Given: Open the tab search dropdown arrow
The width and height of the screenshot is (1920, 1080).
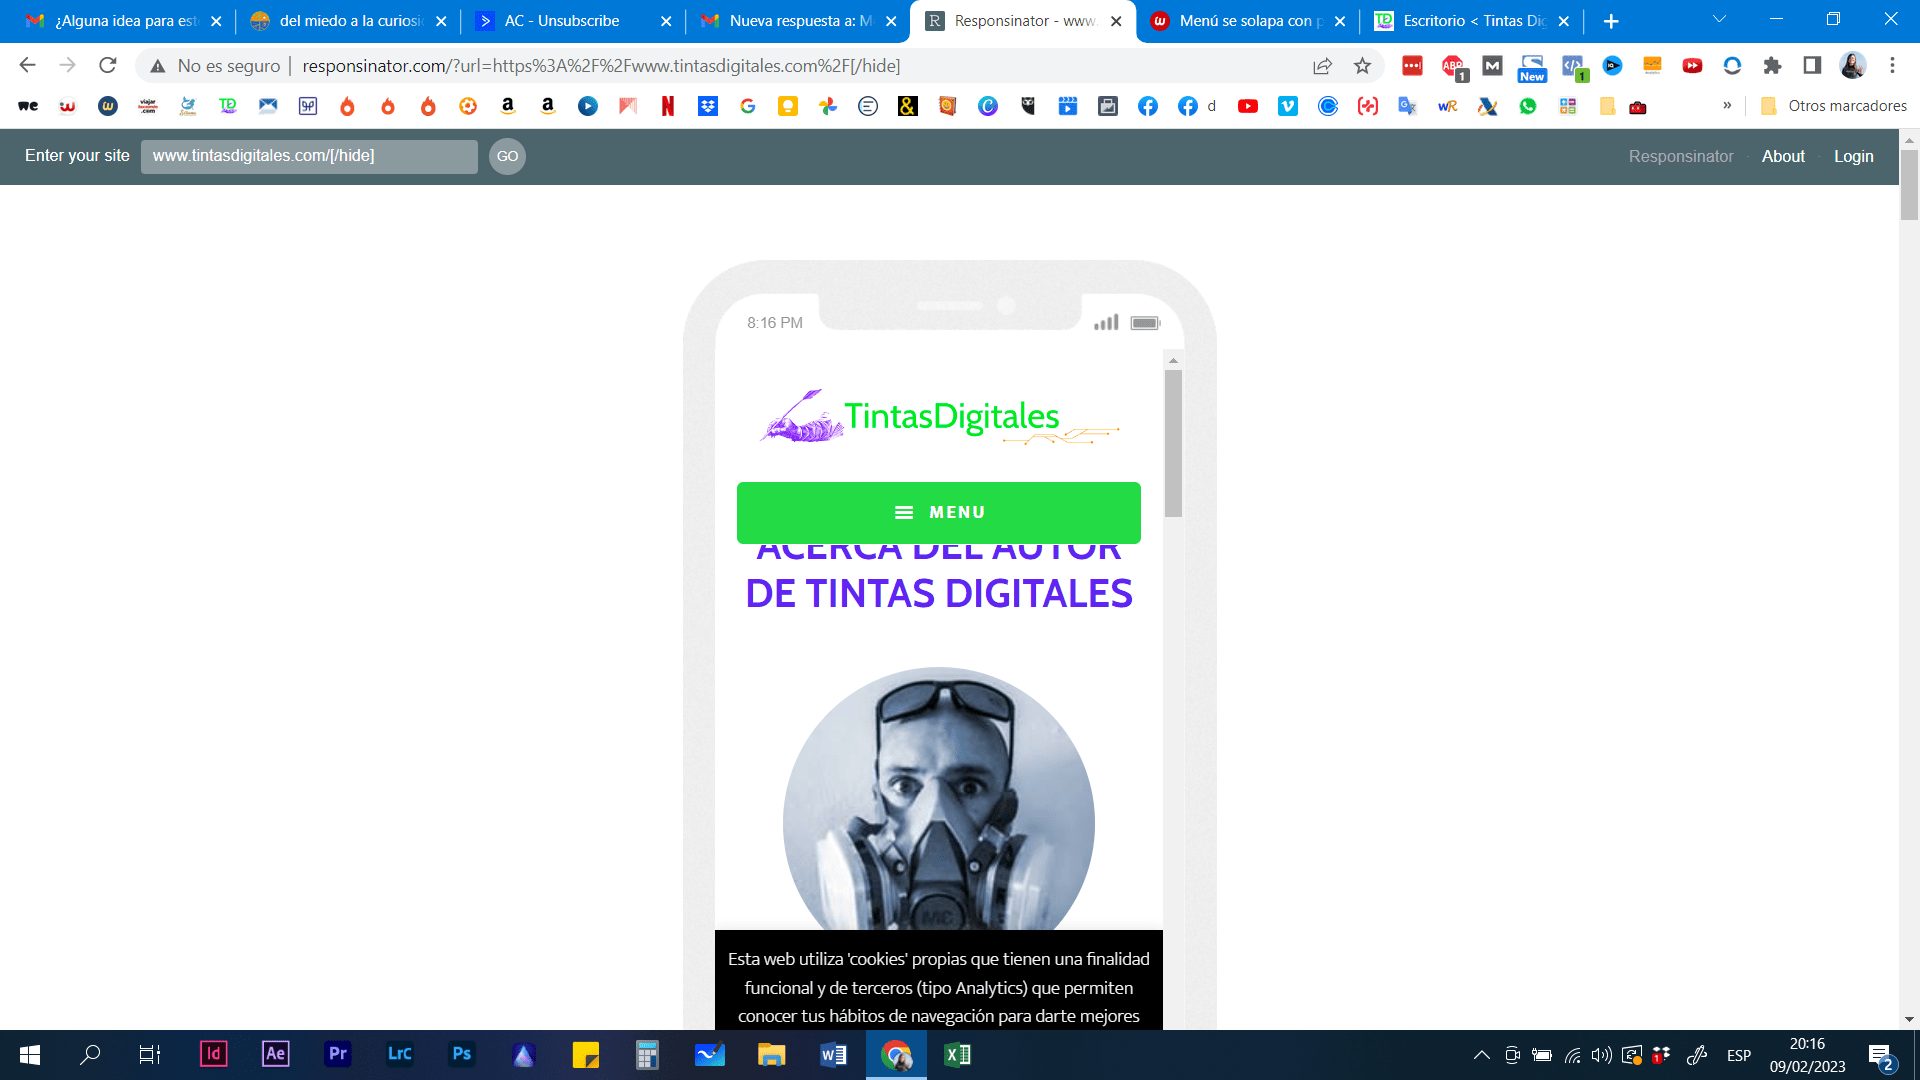Looking at the screenshot, I should [1719, 20].
